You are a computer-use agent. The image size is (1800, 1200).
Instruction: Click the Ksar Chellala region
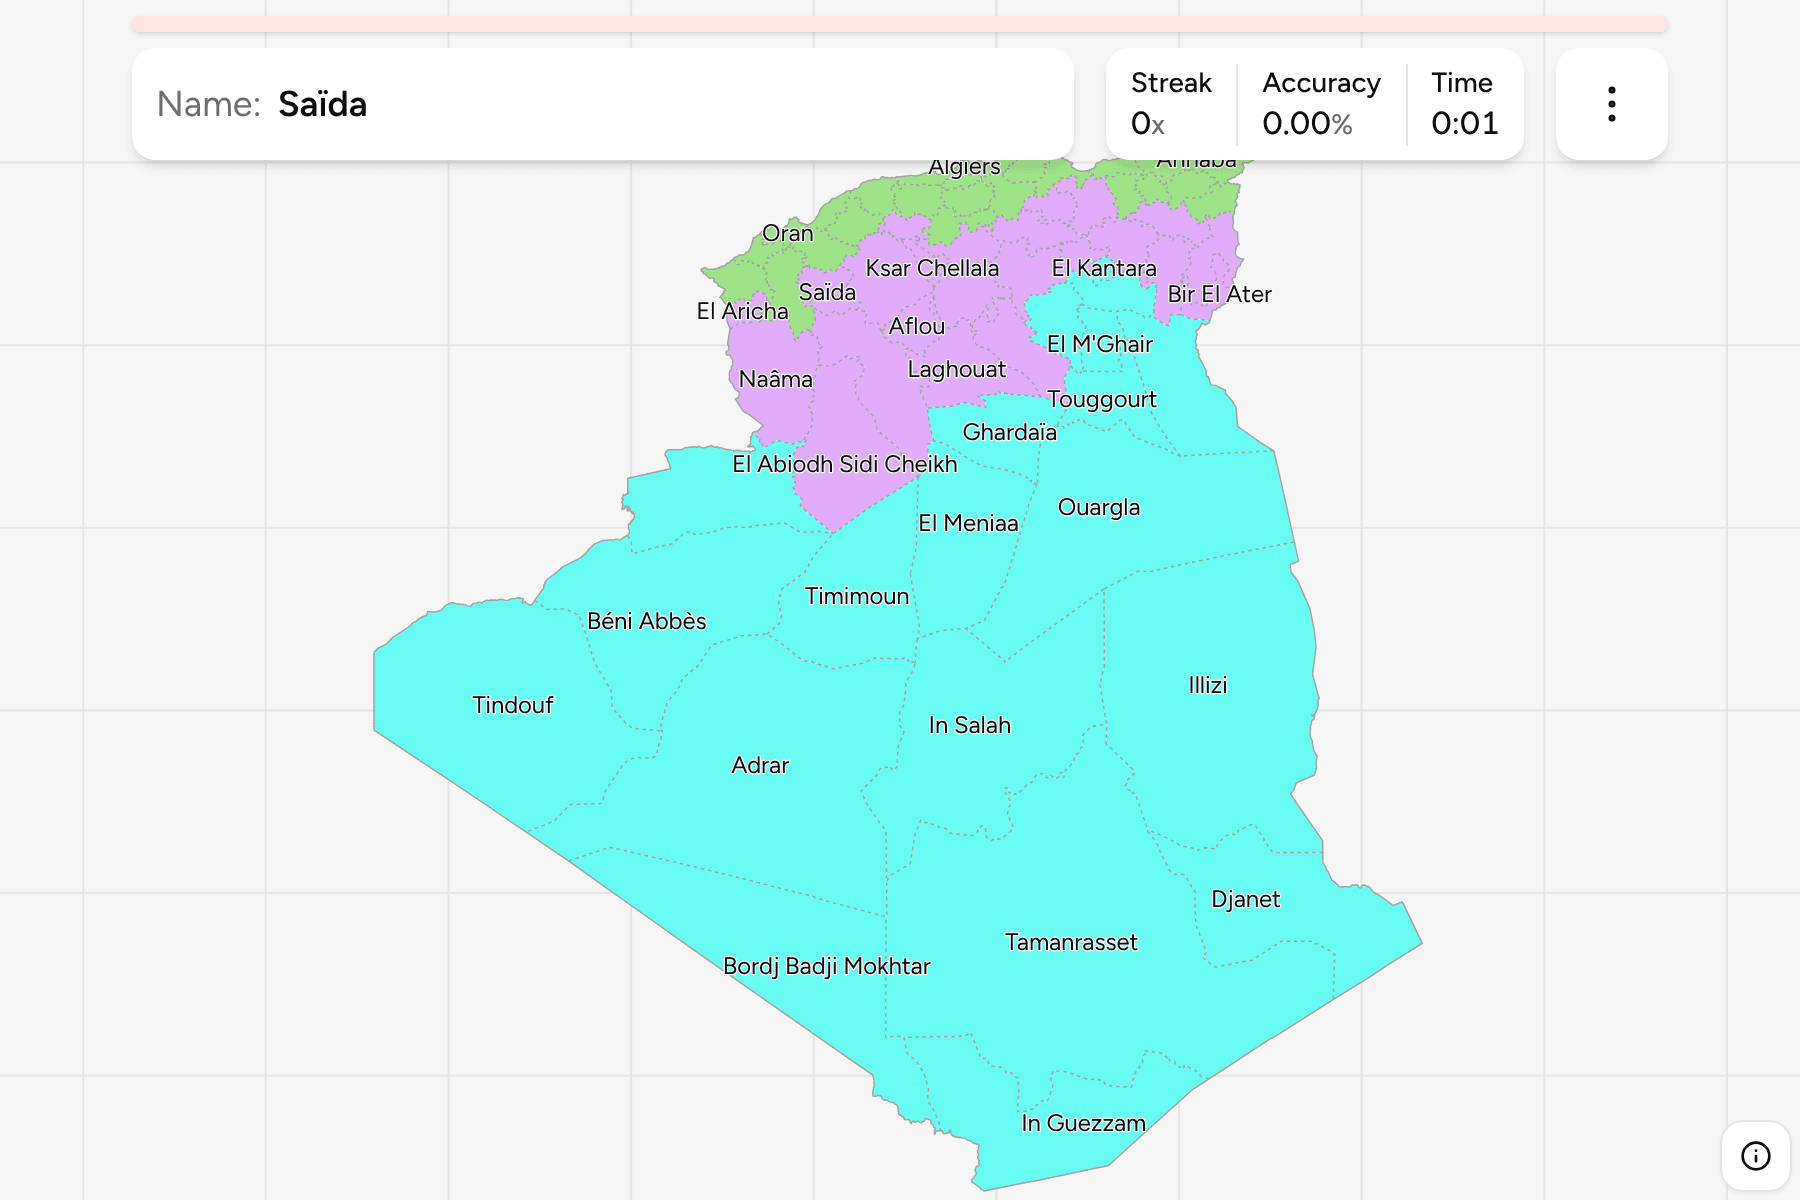(x=932, y=268)
